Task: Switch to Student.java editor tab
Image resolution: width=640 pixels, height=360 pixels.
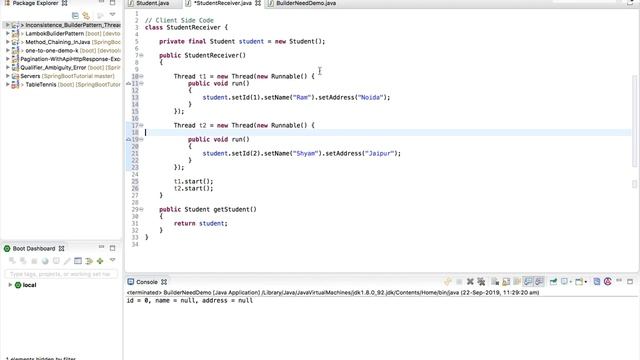Action: tap(152, 3)
